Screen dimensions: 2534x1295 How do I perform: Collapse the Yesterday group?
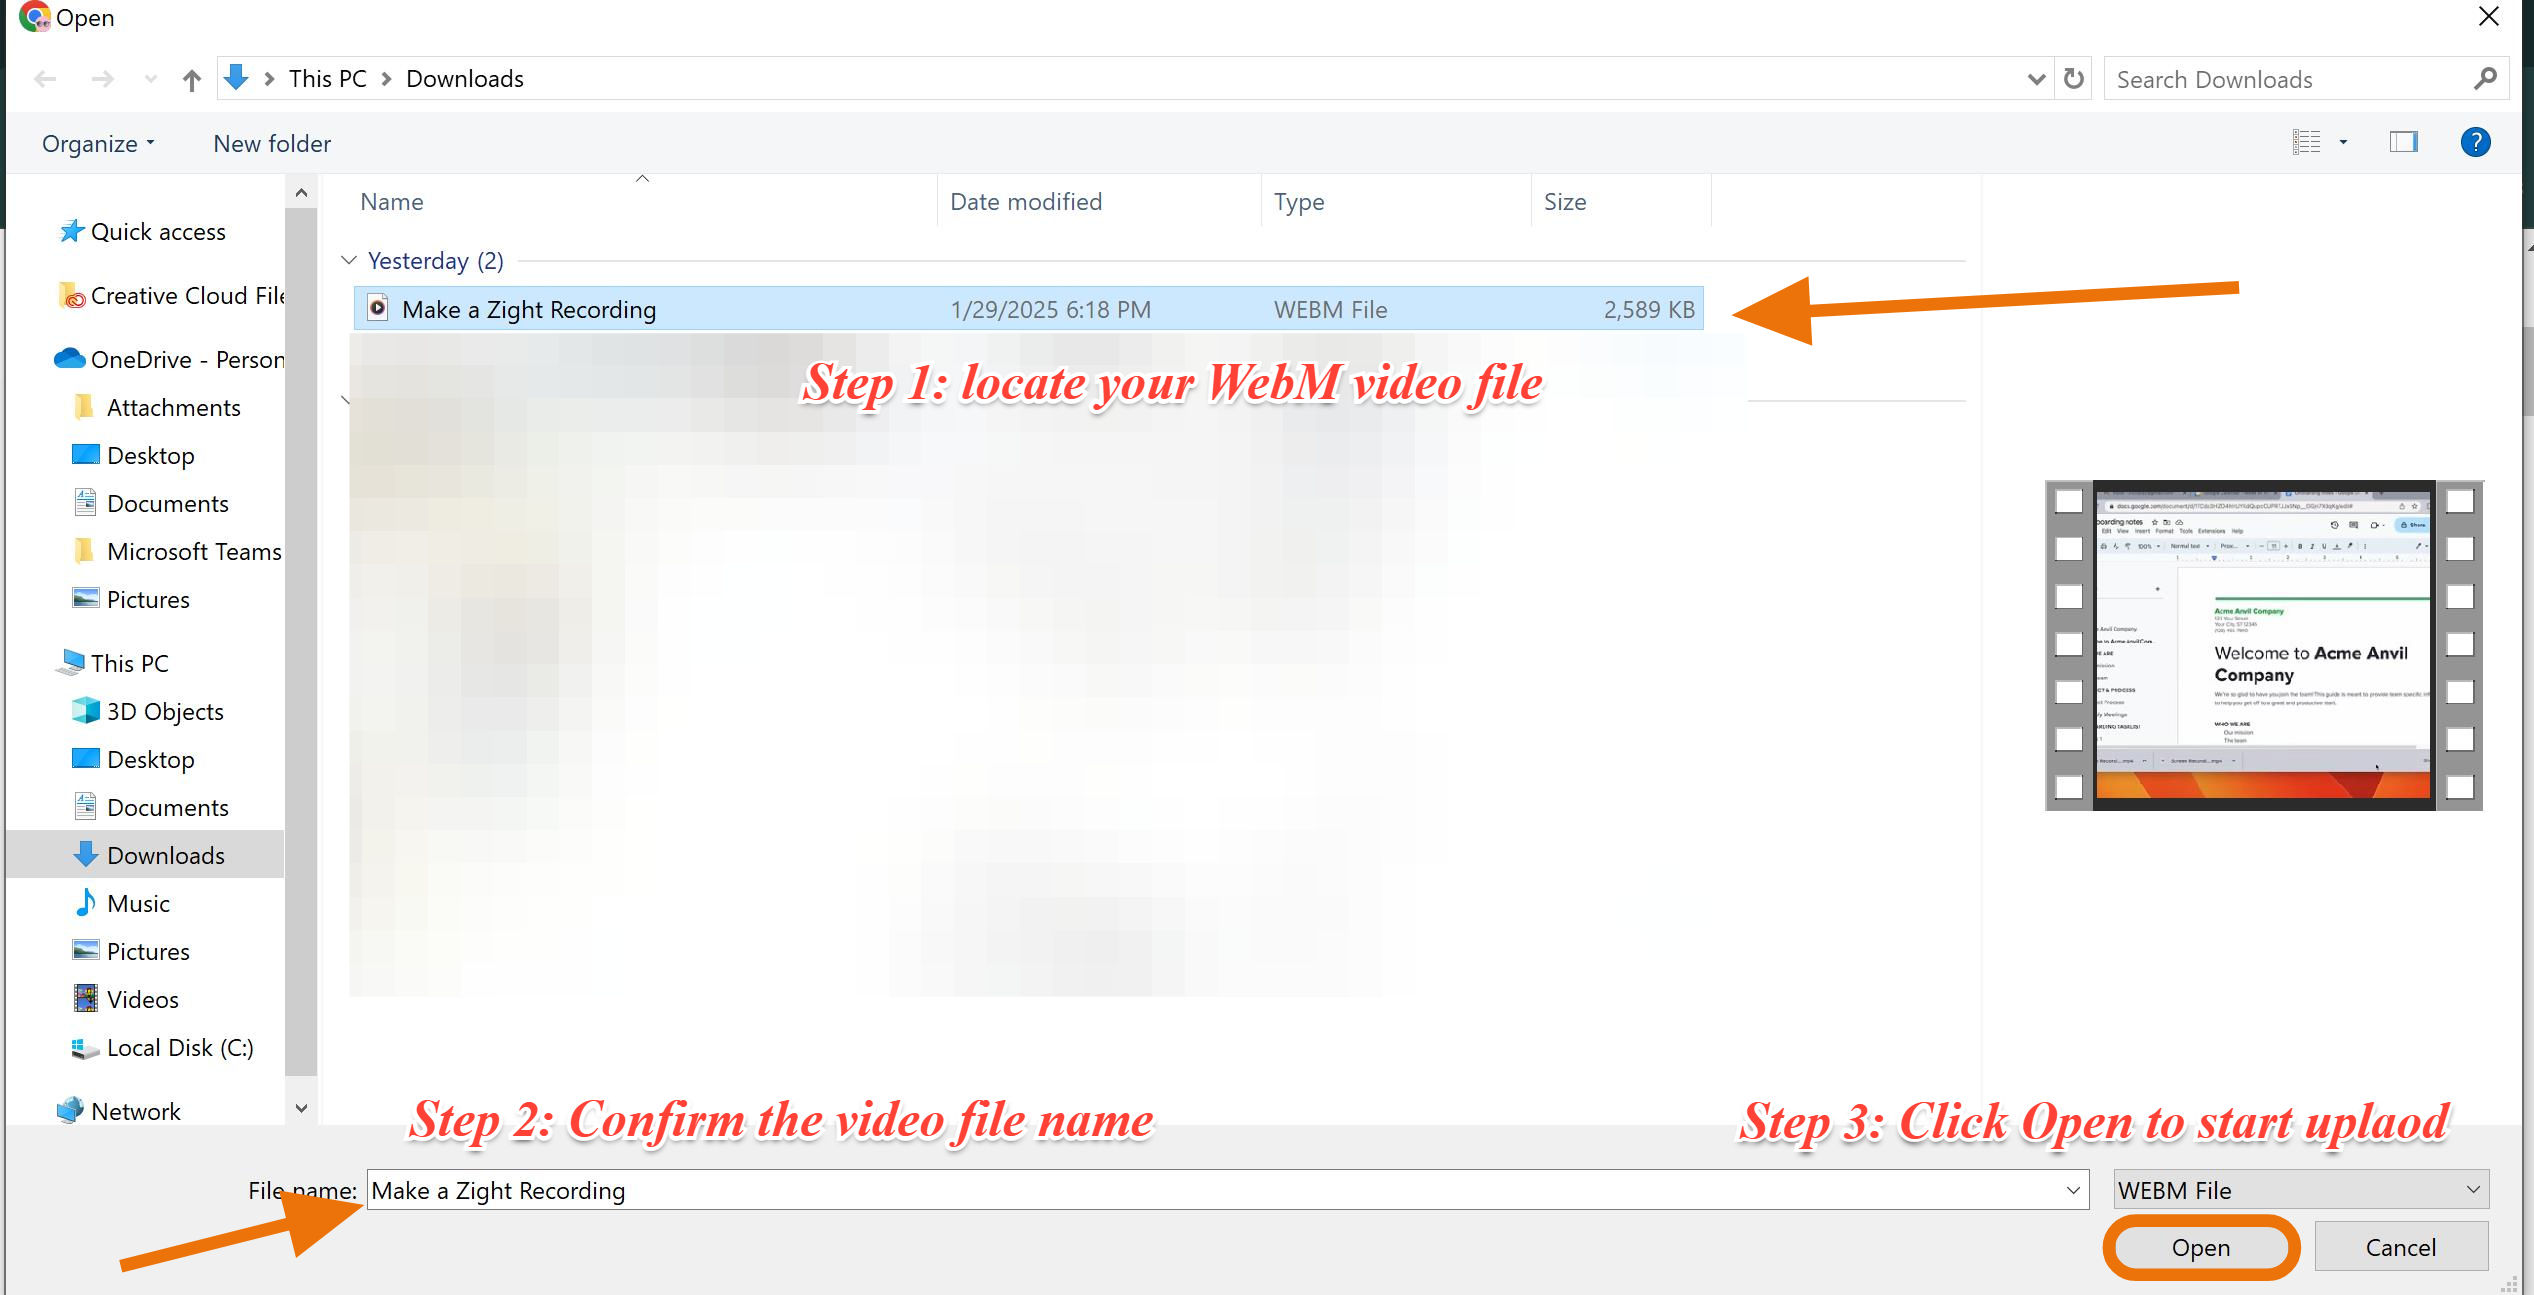click(x=348, y=260)
